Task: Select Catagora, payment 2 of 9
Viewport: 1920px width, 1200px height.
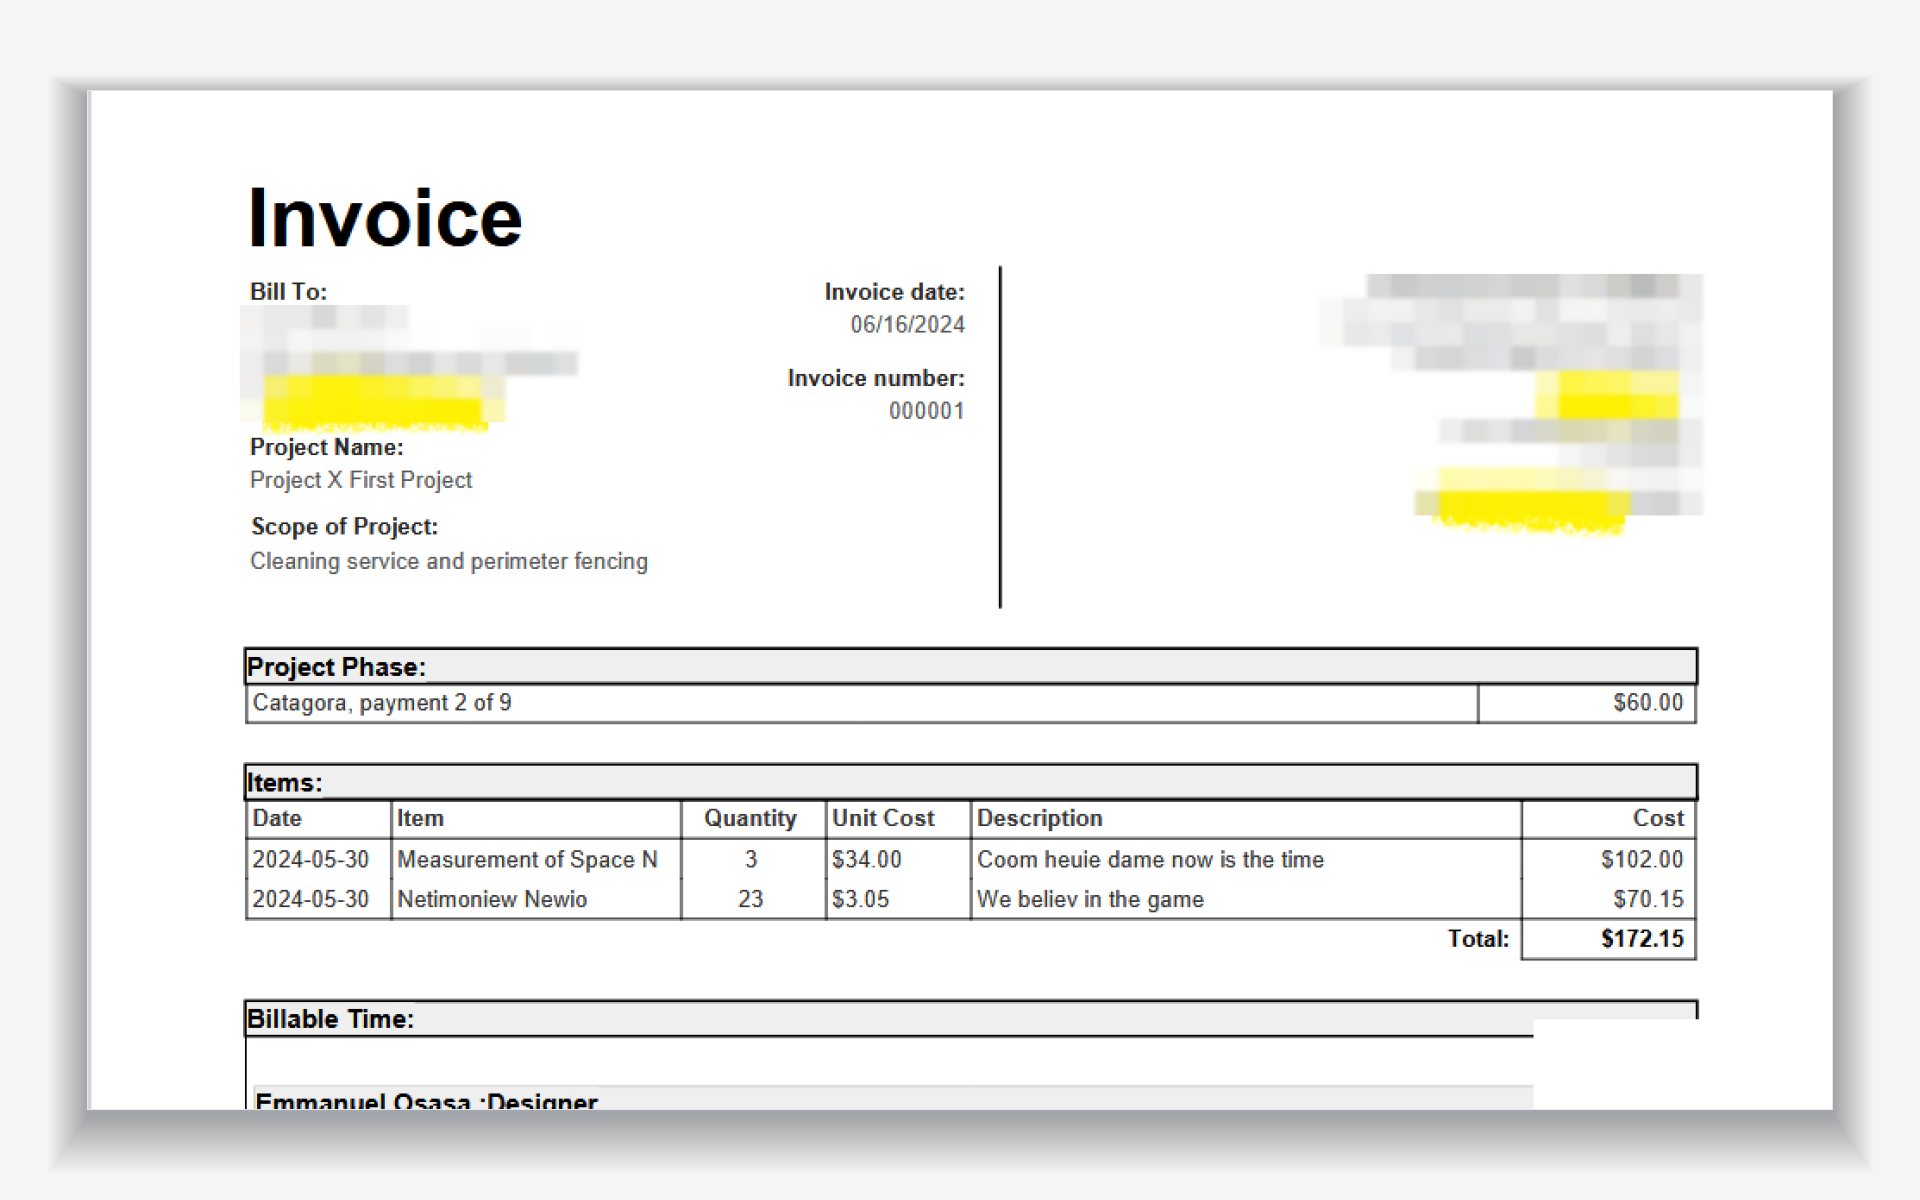Action: (x=382, y=703)
